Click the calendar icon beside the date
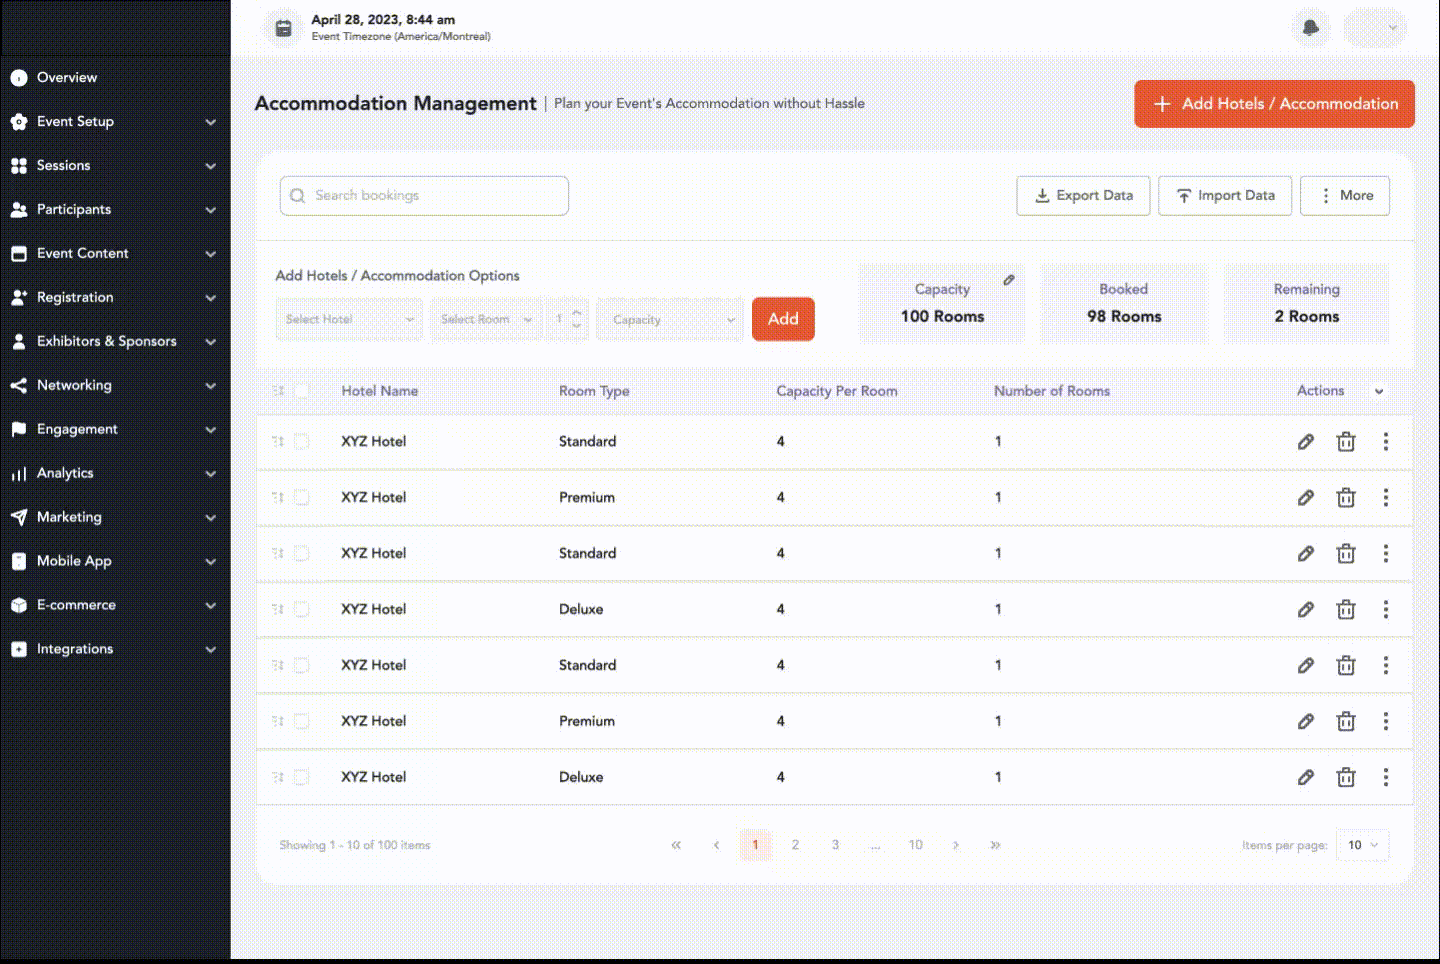This screenshot has width=1440, height=964. click(284, 28)
